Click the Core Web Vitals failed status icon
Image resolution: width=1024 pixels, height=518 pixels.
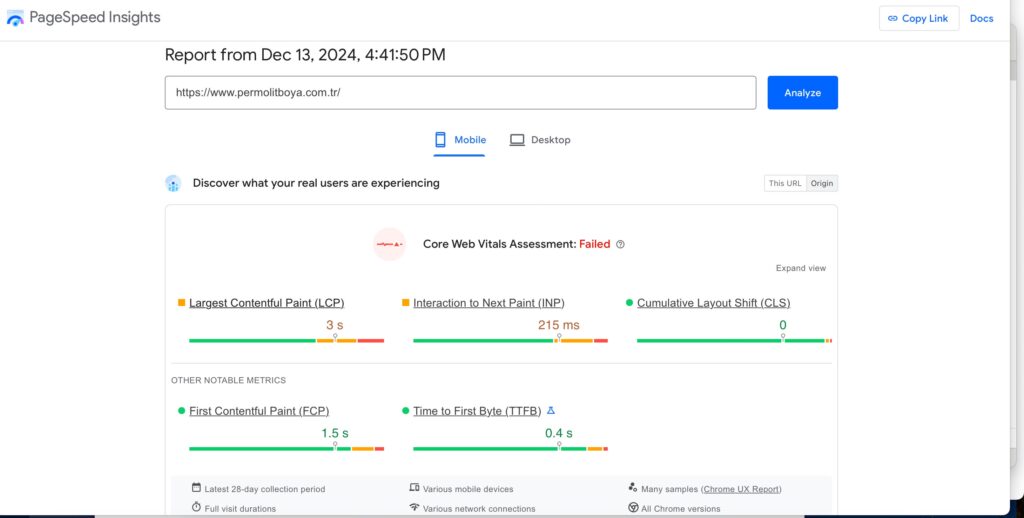389,244
